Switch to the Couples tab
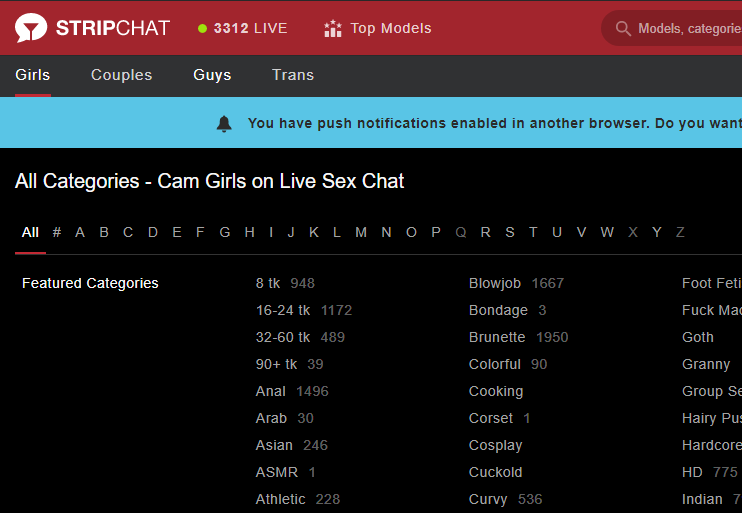 pyautogui.click(x=122, y=75)
